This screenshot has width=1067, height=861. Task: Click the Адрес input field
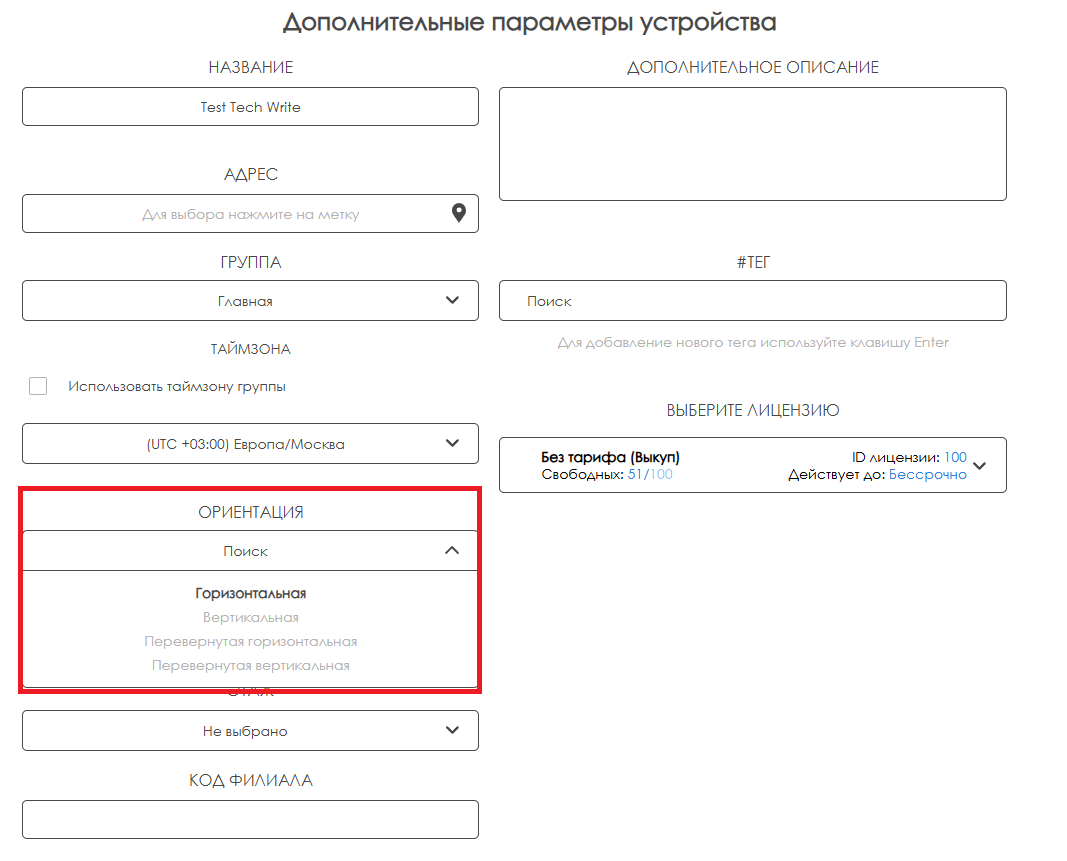pos(235,214)
